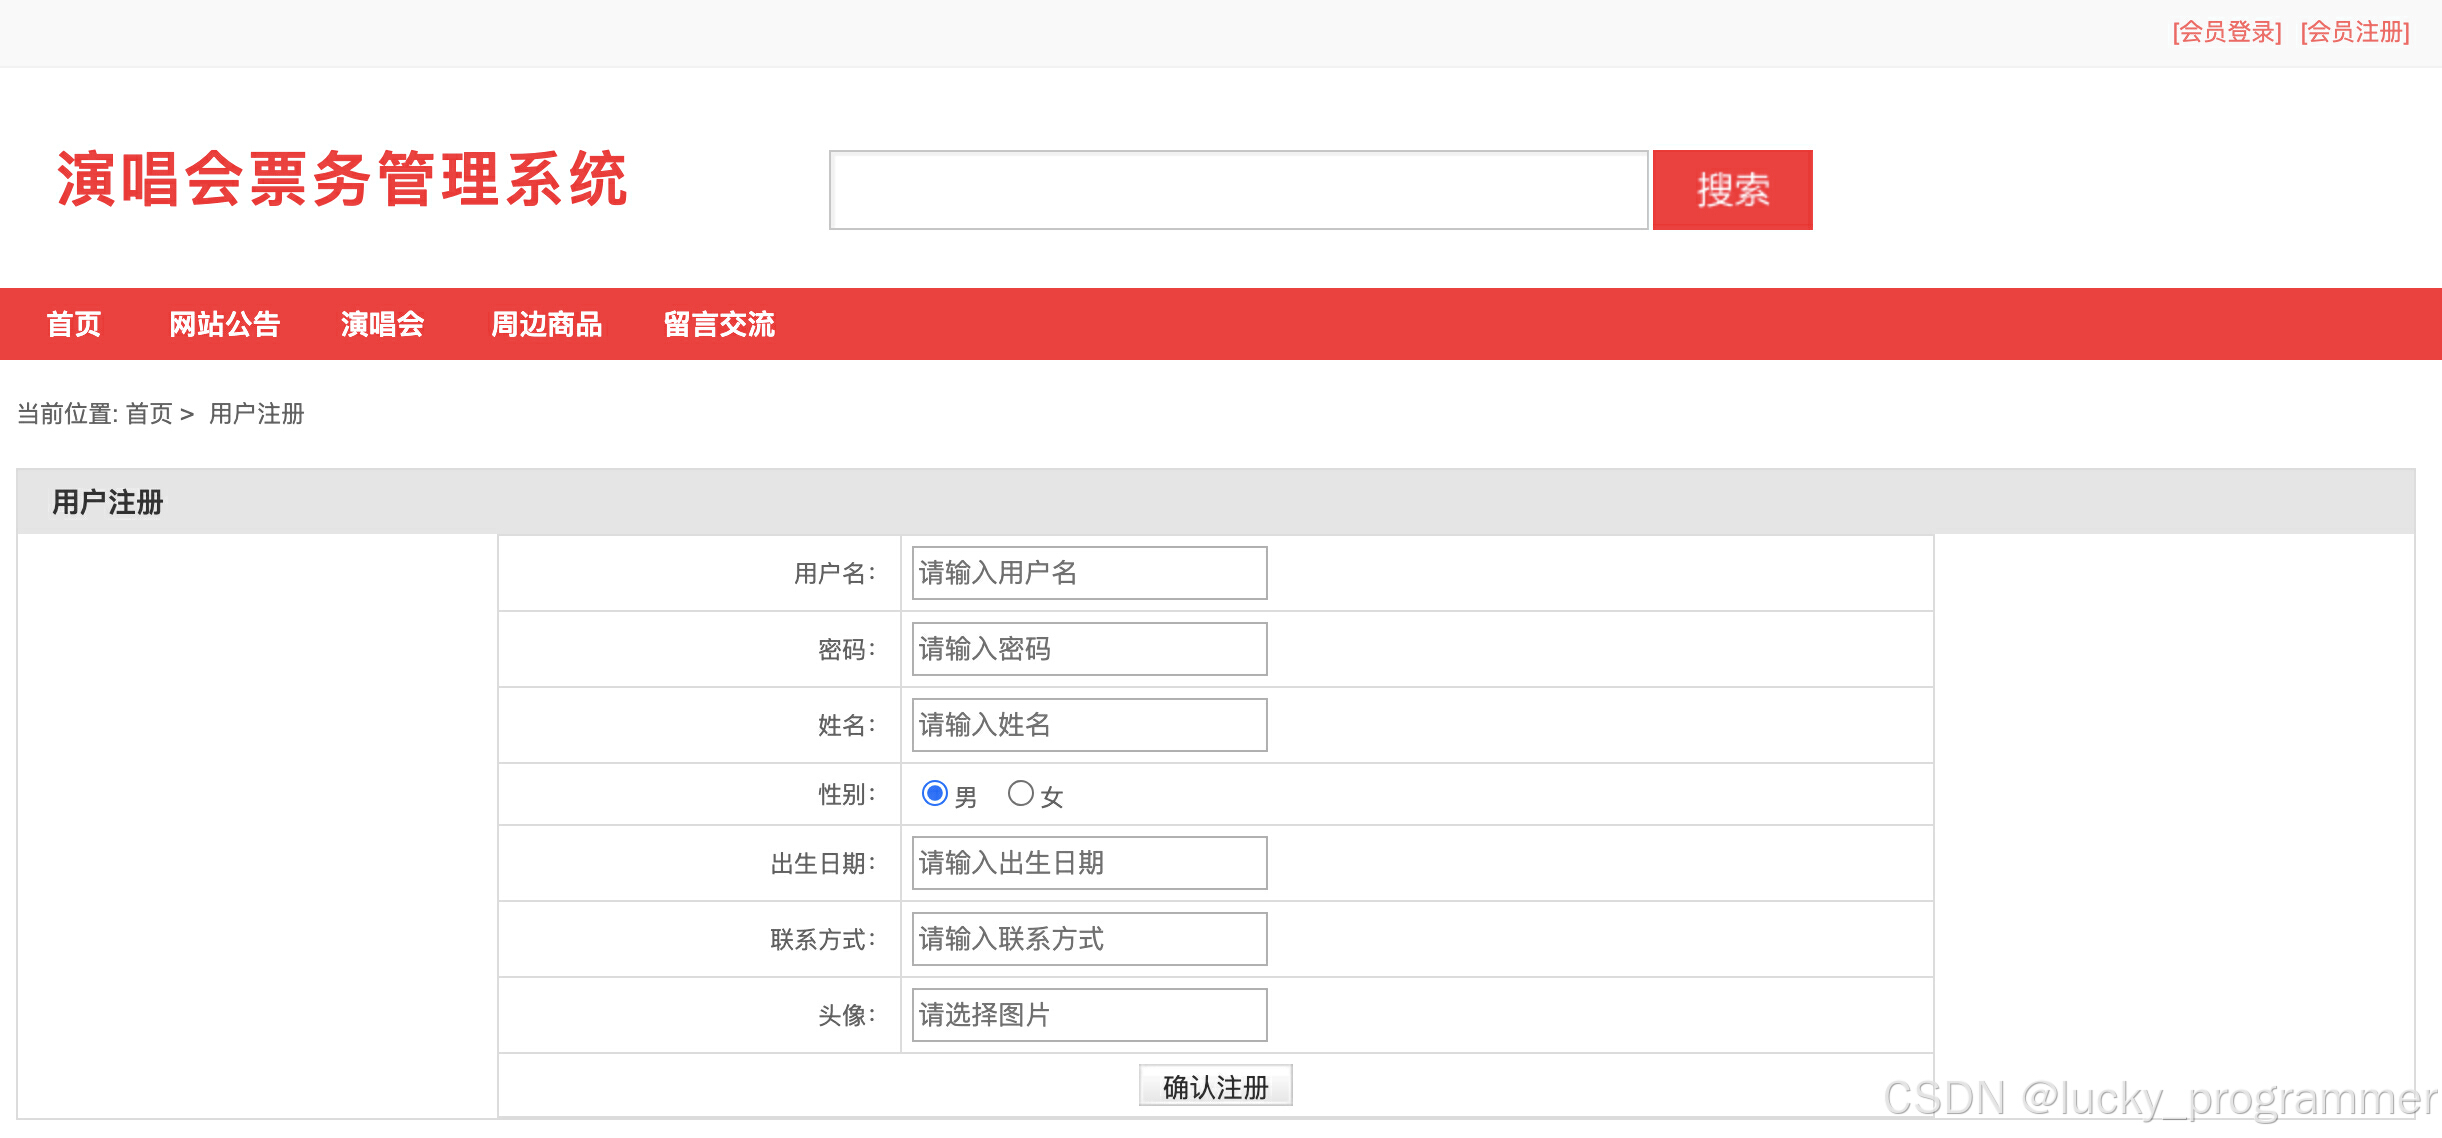Focus the 联系方式 input field
This screenshot has height=1138, width=2442.
tap(1089, 939)
